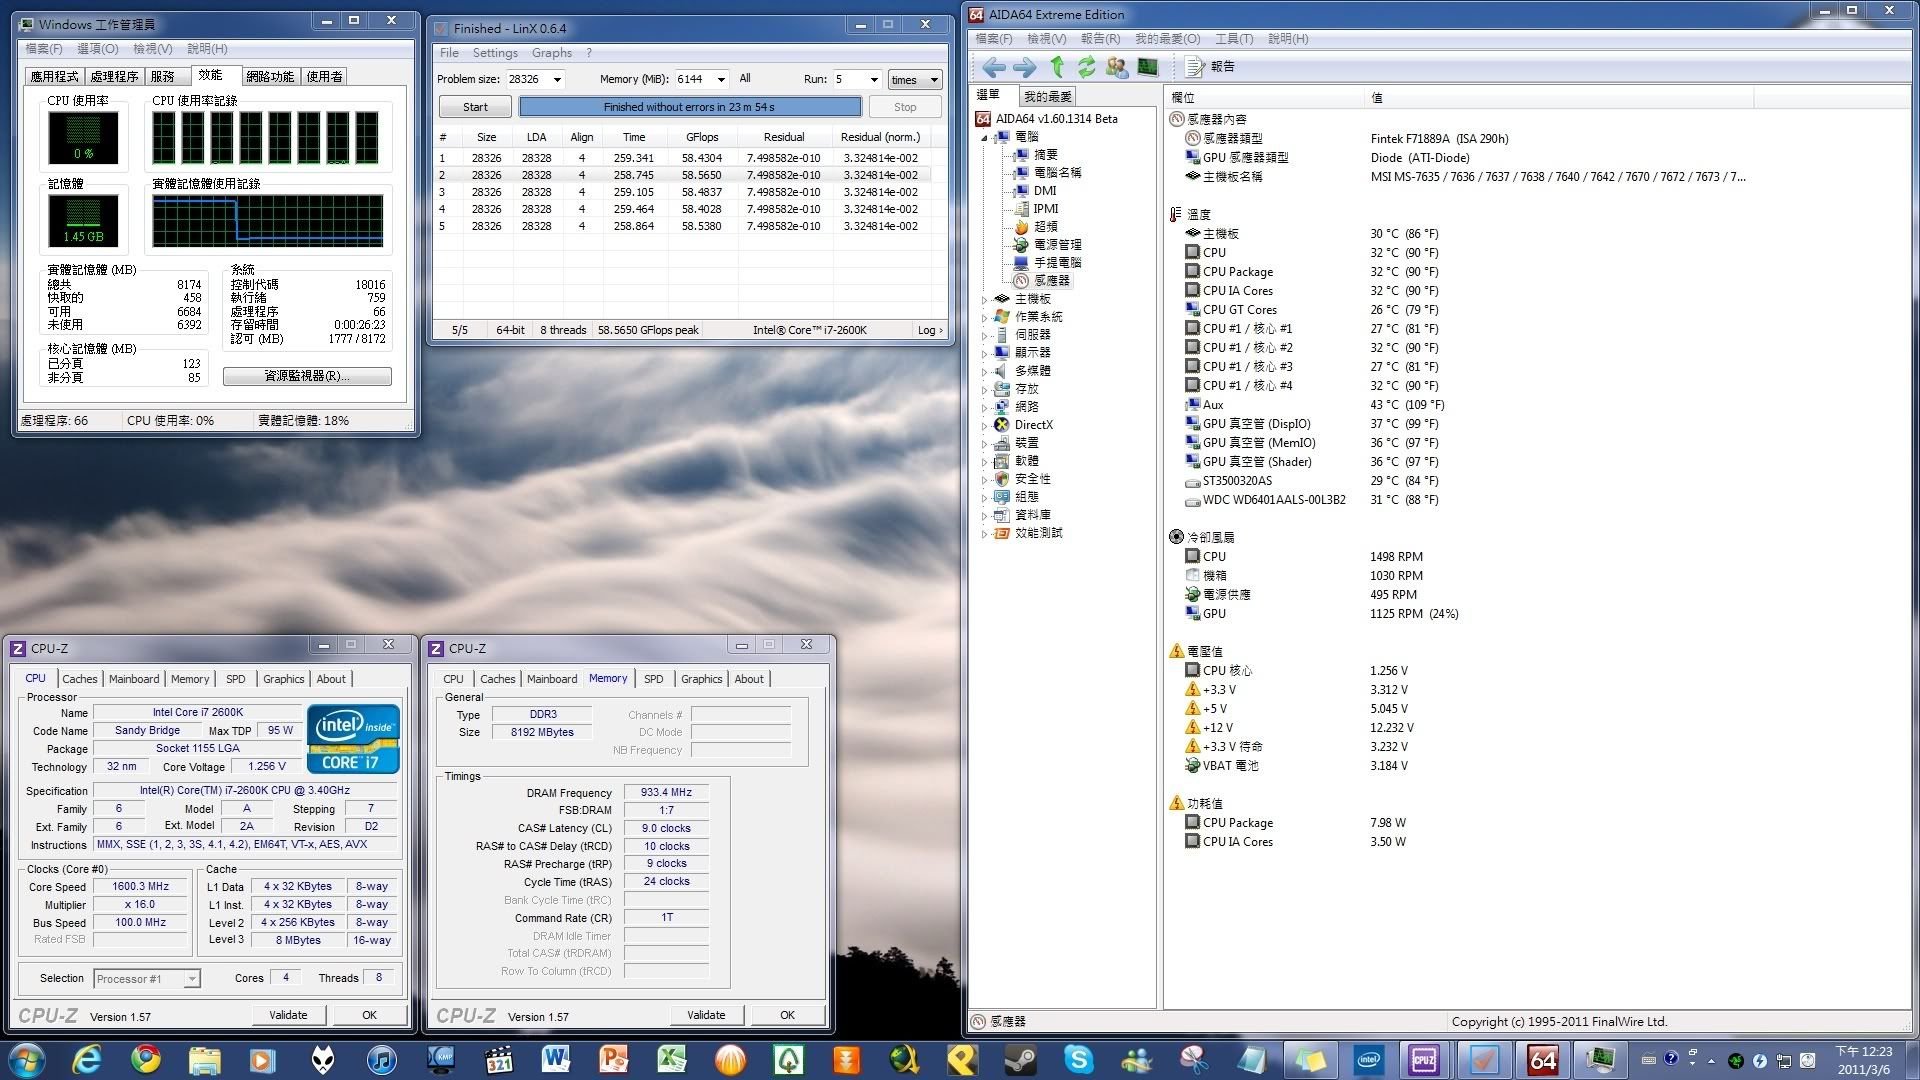This screenshot has height=1080, width=1920.
Task: Click the 欄位 column header in AIDA64
Action: click(x=1264, y=97)
